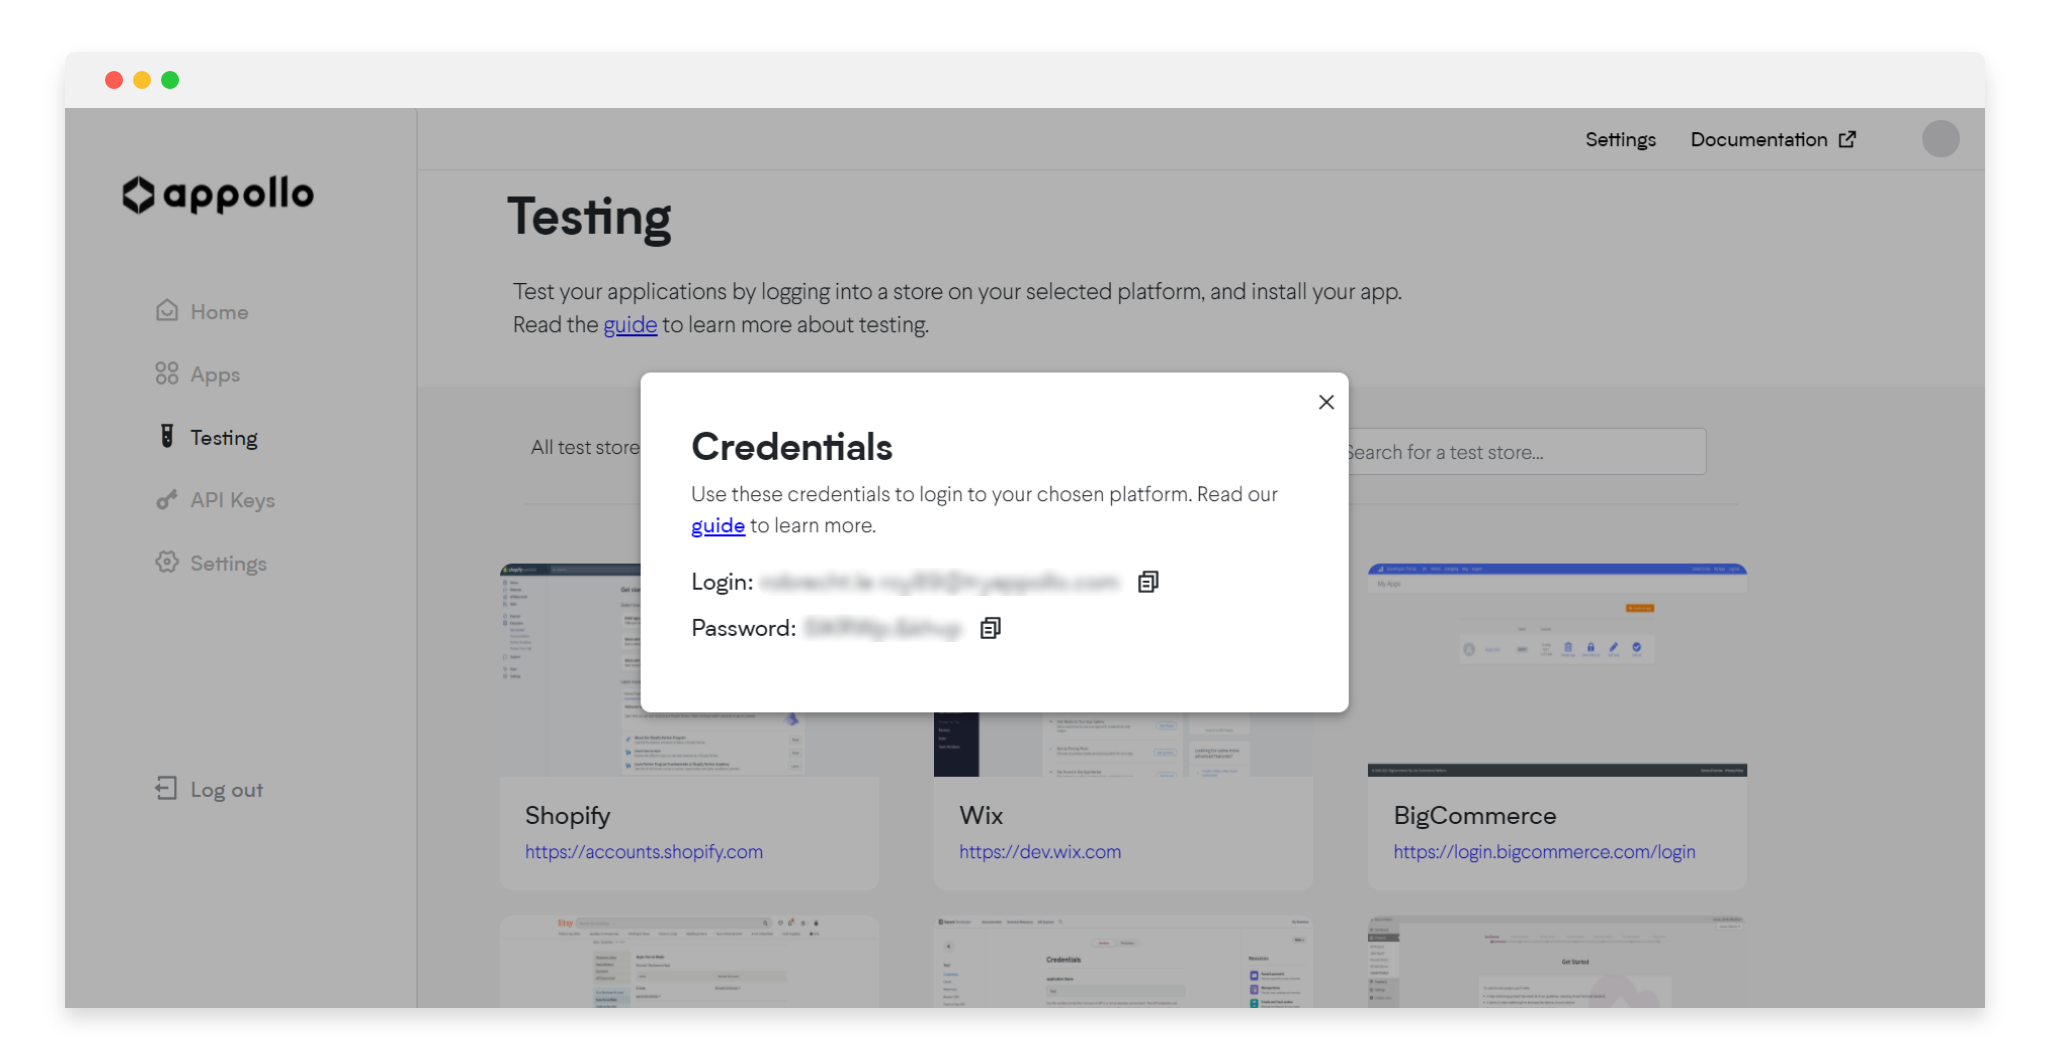2050x1060 pixels.
Task: Click the BigCommerce card title
Action: tap(1475, 816)
